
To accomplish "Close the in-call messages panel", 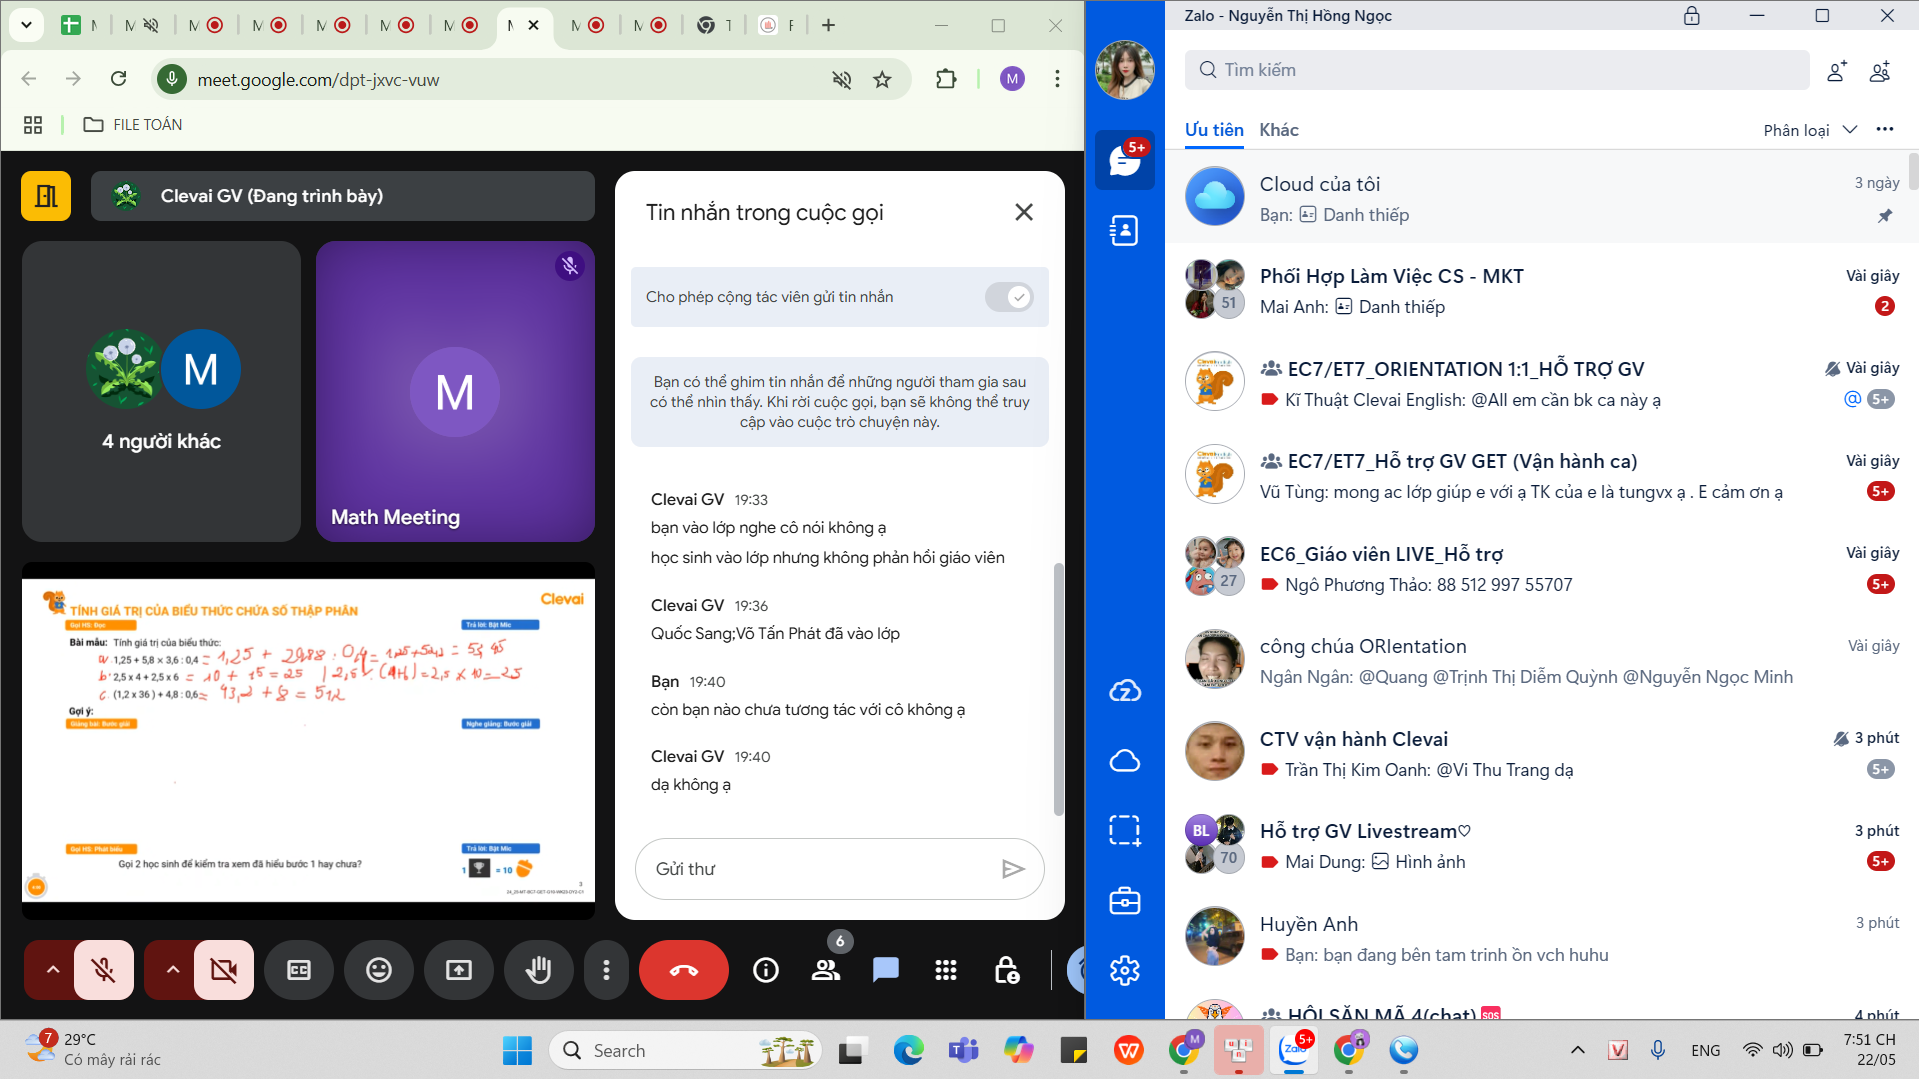I will (x=1024, y=212).
